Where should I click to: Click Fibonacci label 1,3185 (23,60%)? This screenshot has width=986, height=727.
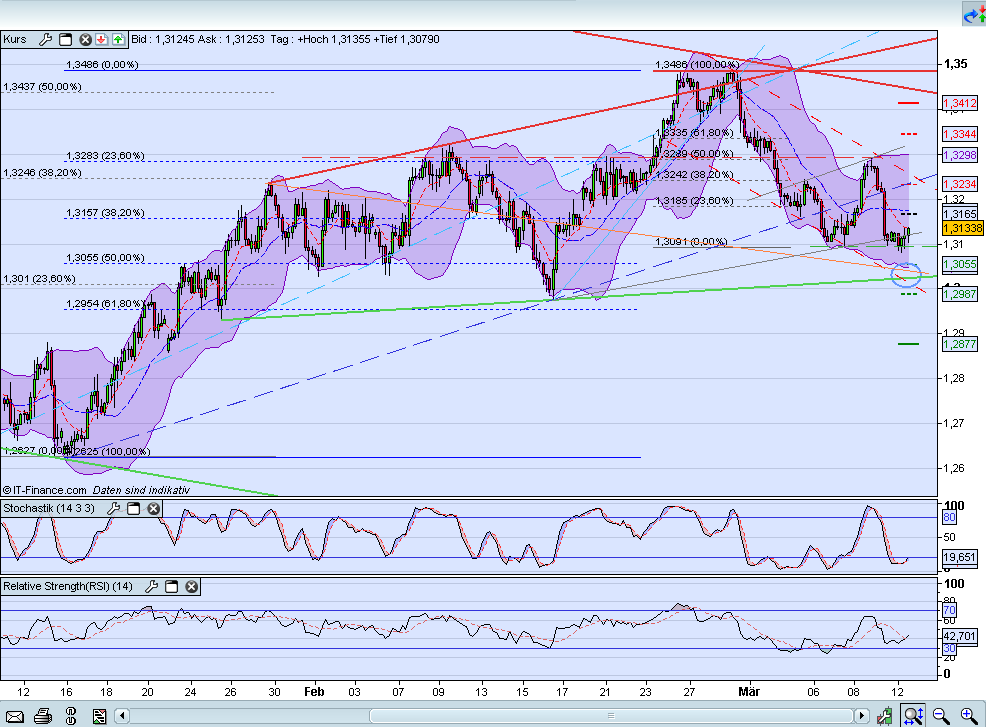click(694, 201)
